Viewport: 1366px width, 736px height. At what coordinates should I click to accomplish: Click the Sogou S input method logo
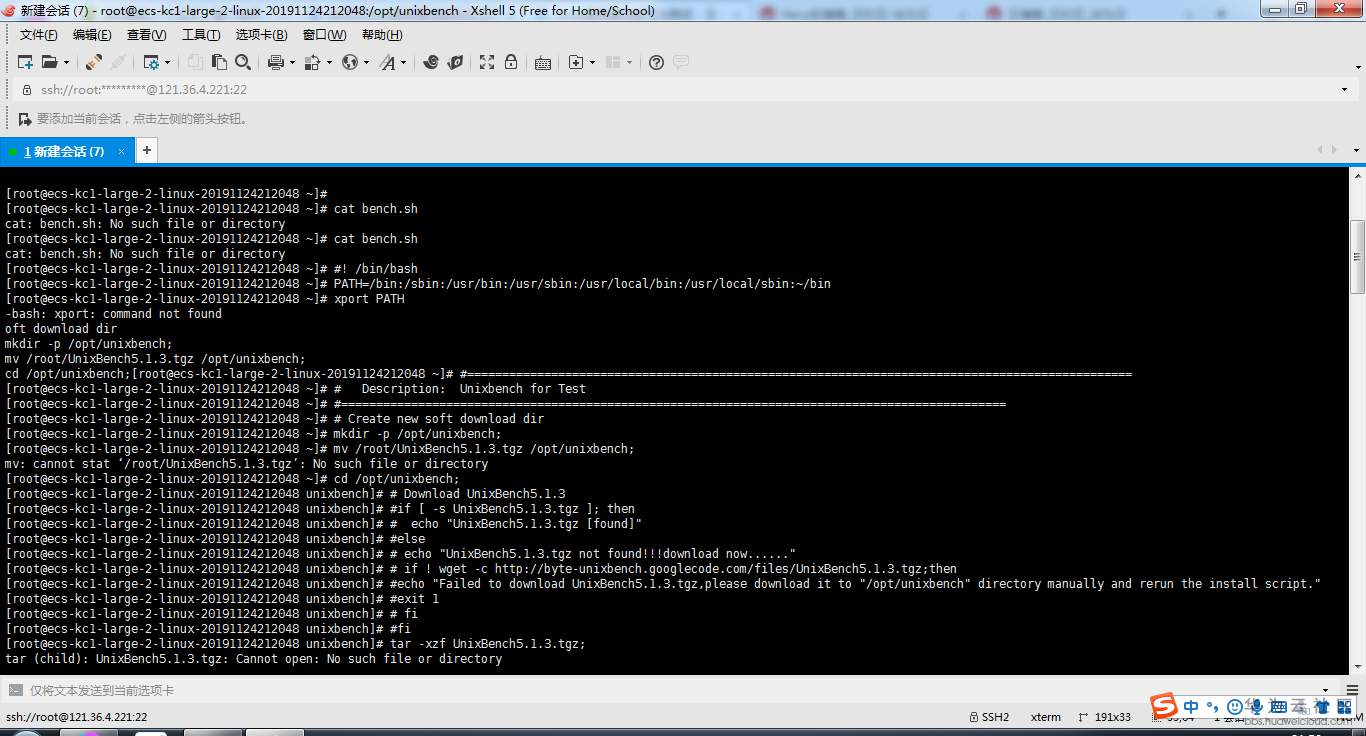[x=1164, y=707]
